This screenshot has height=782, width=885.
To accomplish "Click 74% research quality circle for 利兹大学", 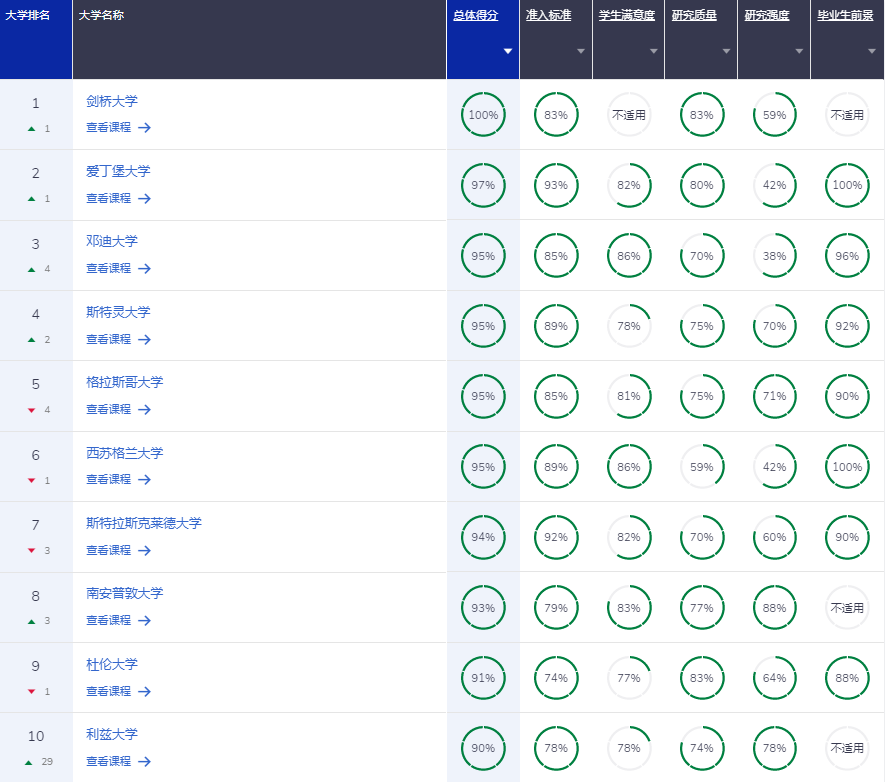I will (x=702, y=748).
